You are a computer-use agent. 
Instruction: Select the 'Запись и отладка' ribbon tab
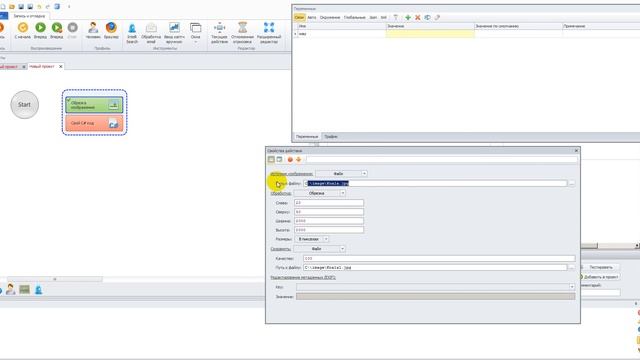tap(29, 16)
